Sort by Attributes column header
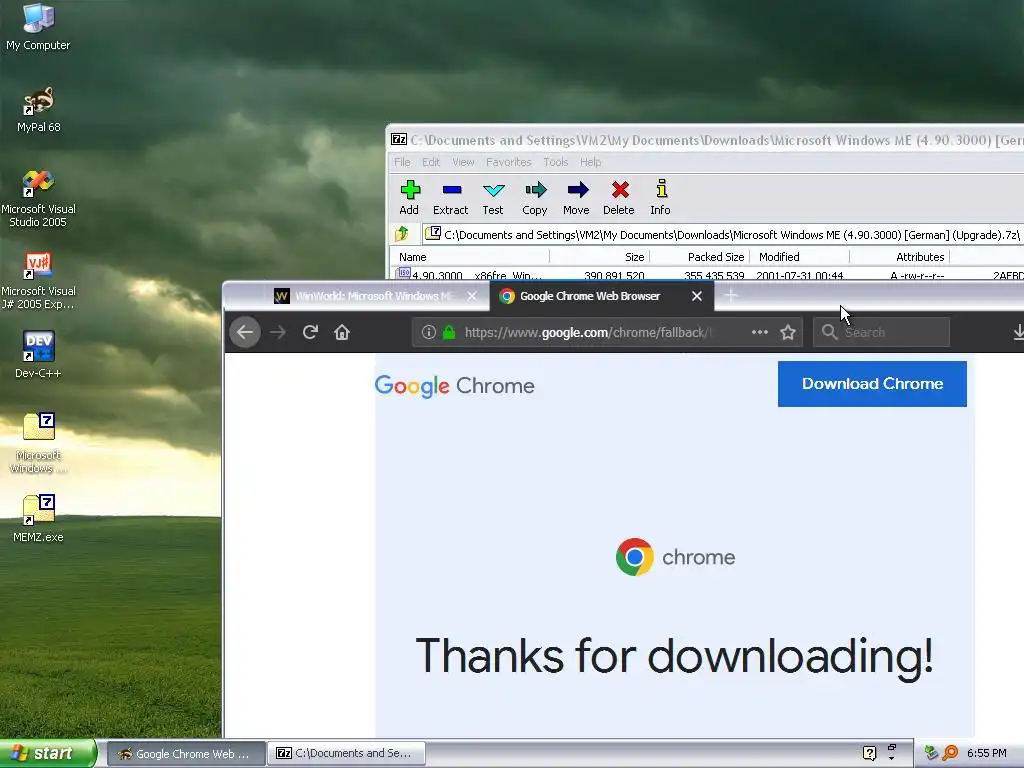Viewport: 1024px width, 768px height. tap(899, 257)
